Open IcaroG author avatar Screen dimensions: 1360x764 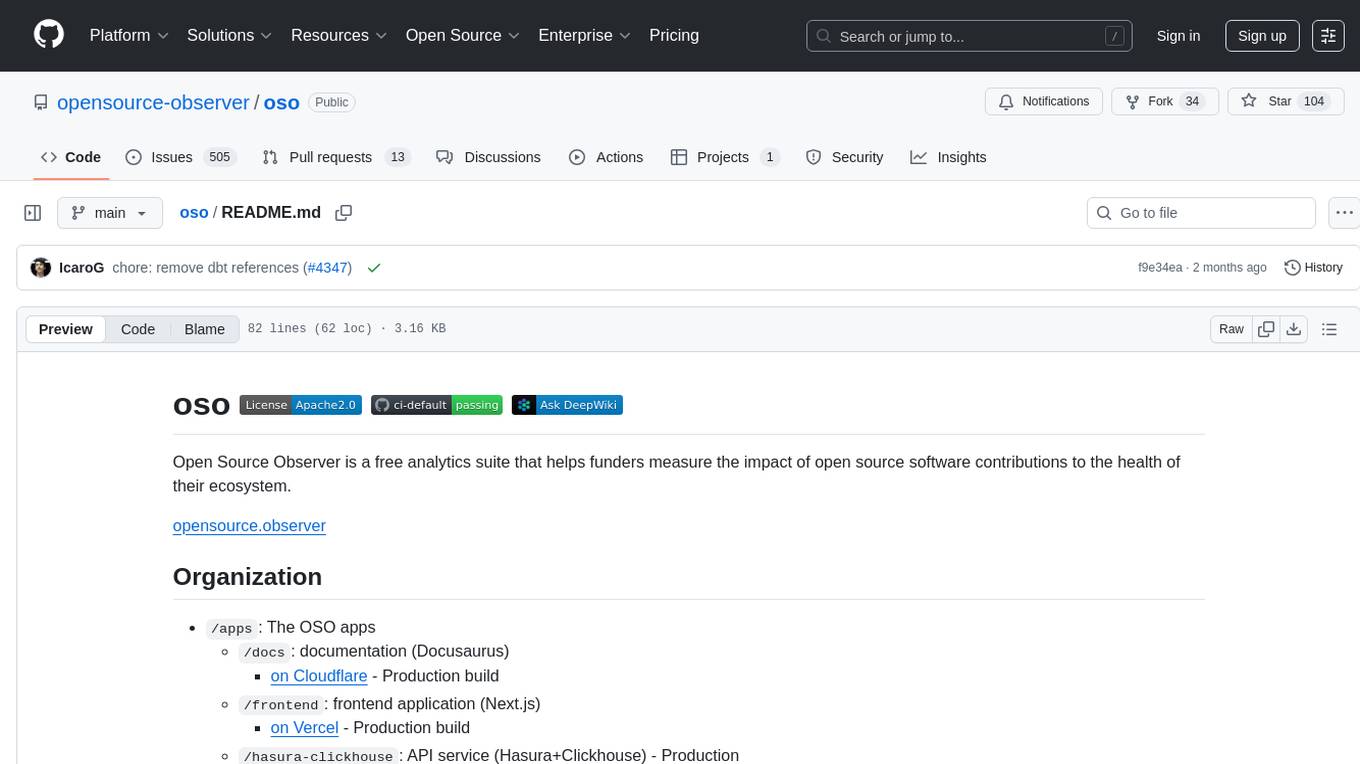[41, 268]
